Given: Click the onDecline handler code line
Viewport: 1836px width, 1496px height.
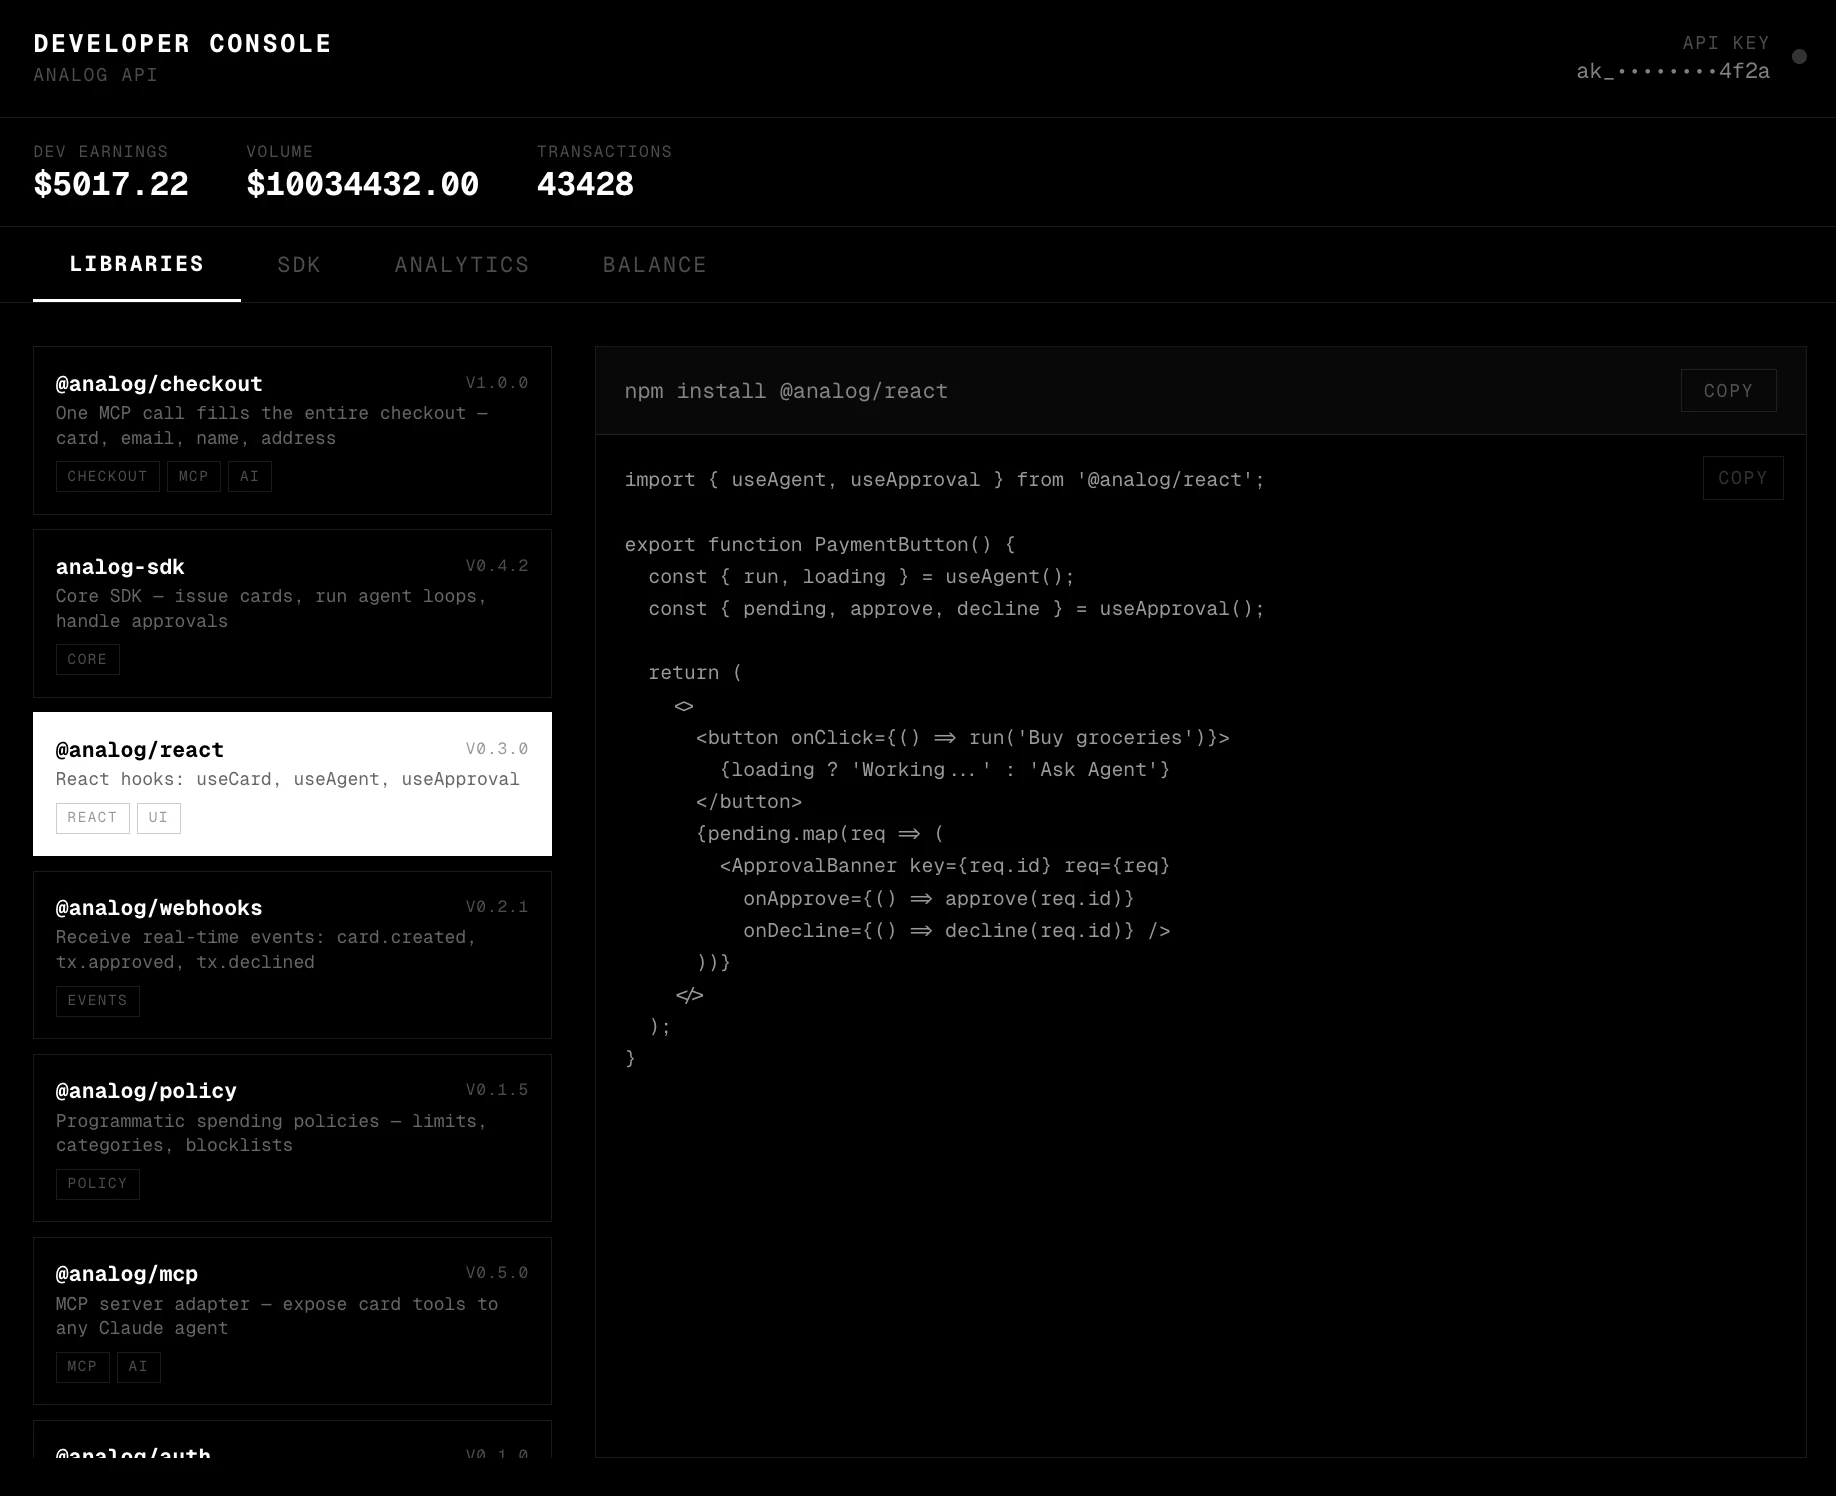Looking at the screenshot, I should click(957, 931).
